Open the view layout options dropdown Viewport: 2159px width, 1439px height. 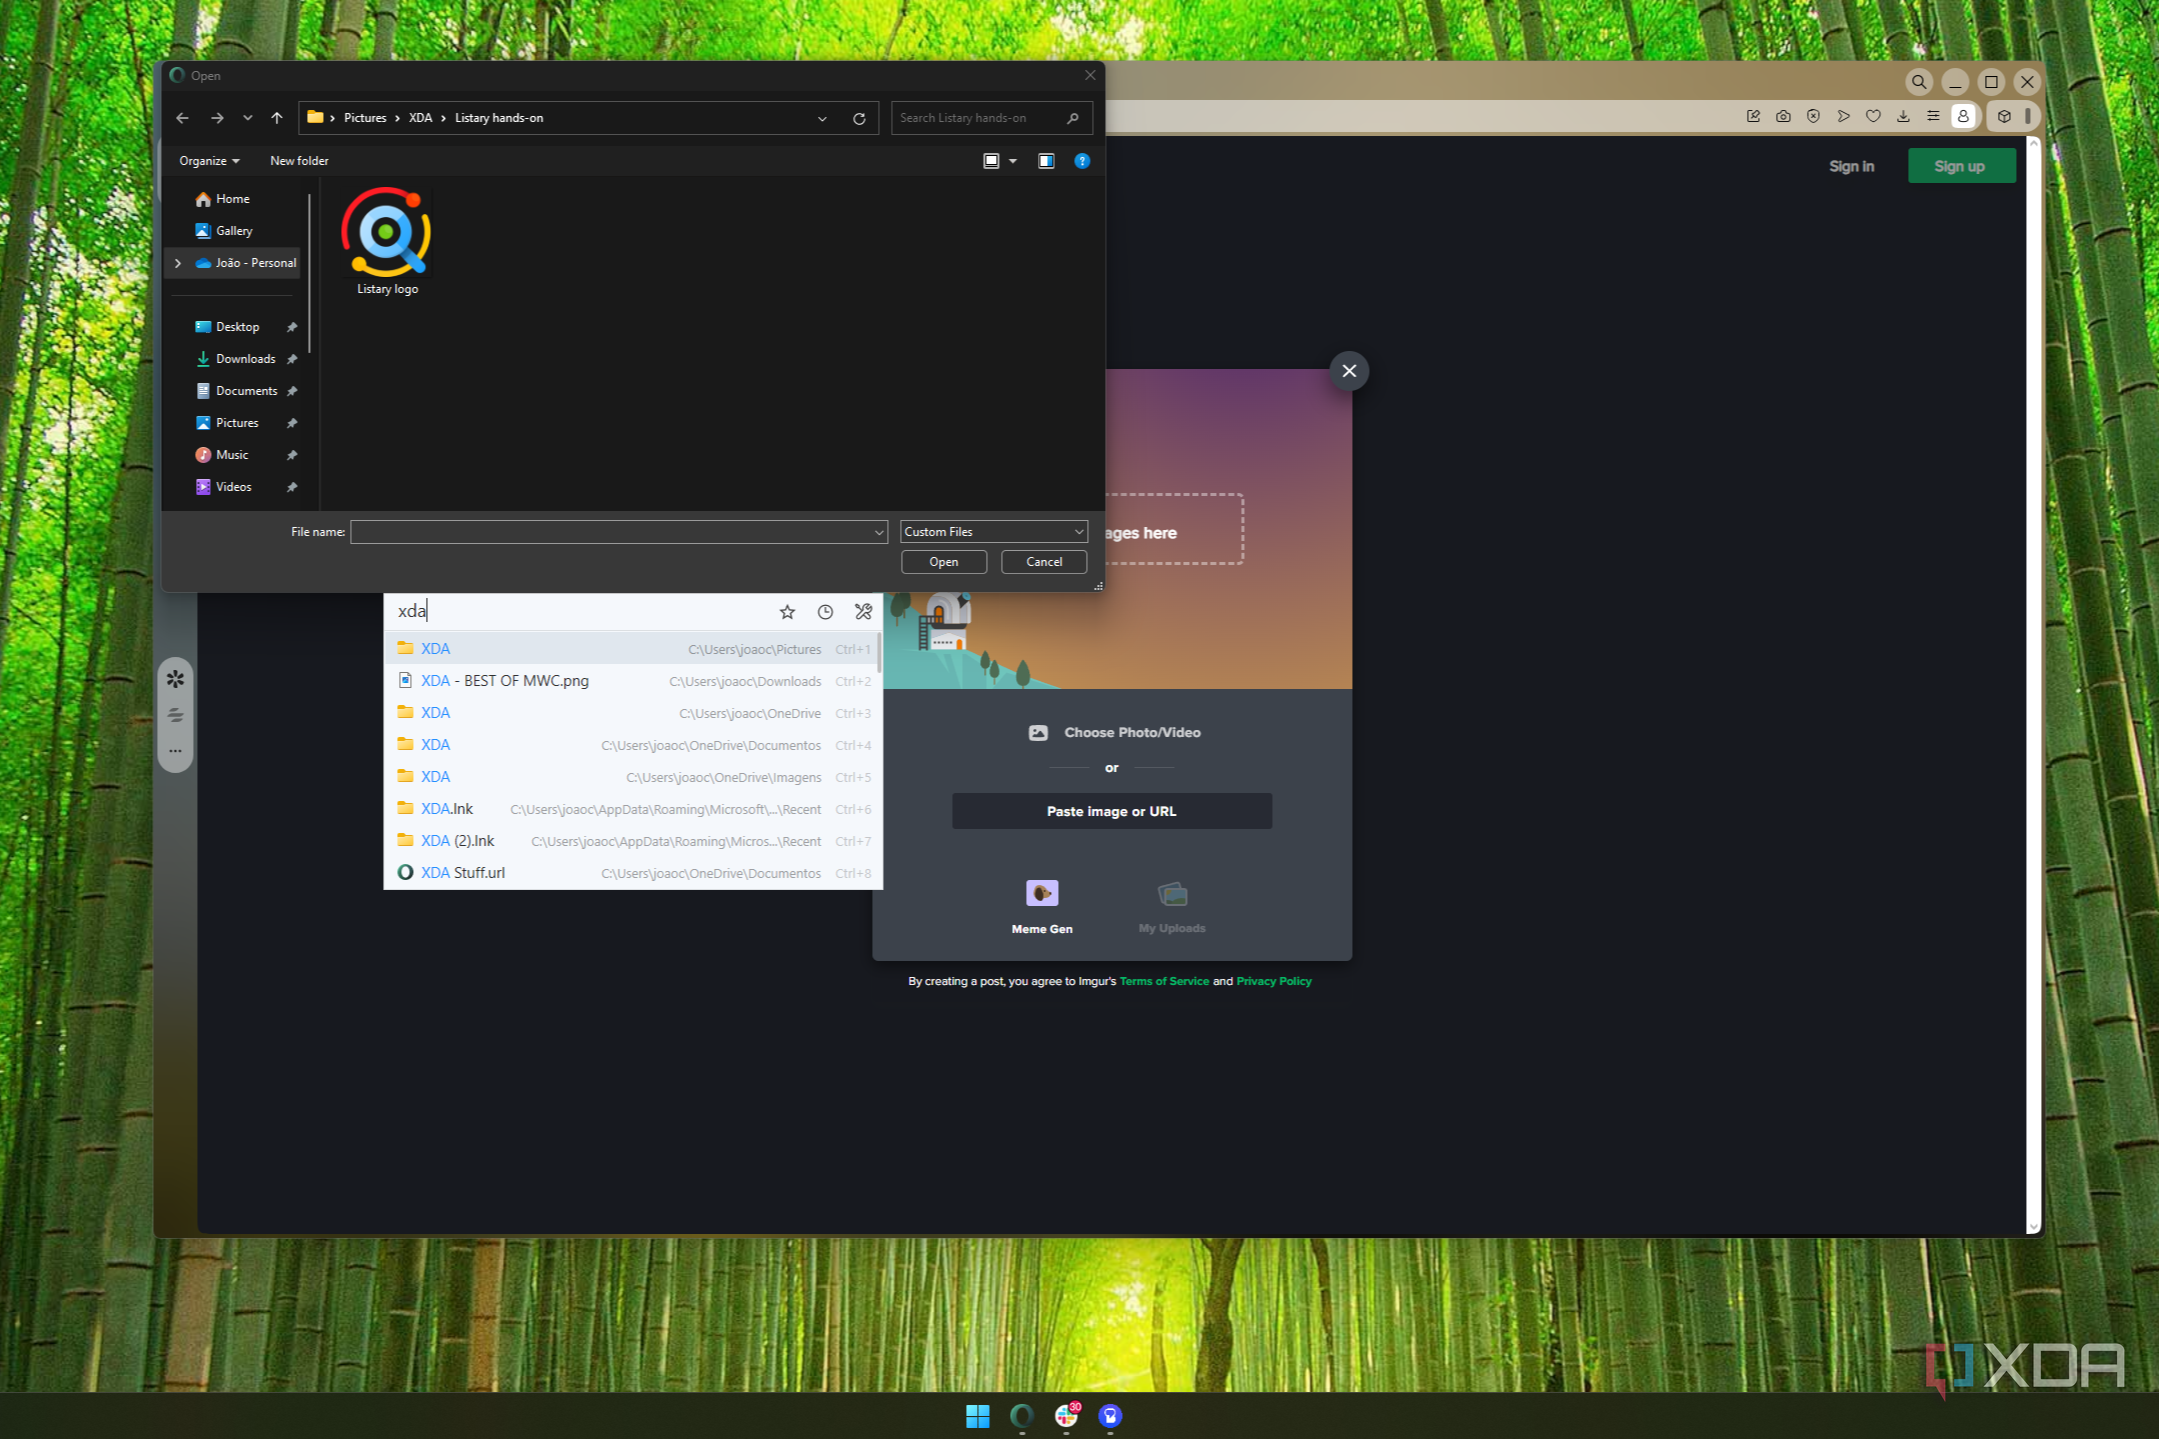click(x=1013, y=161)
